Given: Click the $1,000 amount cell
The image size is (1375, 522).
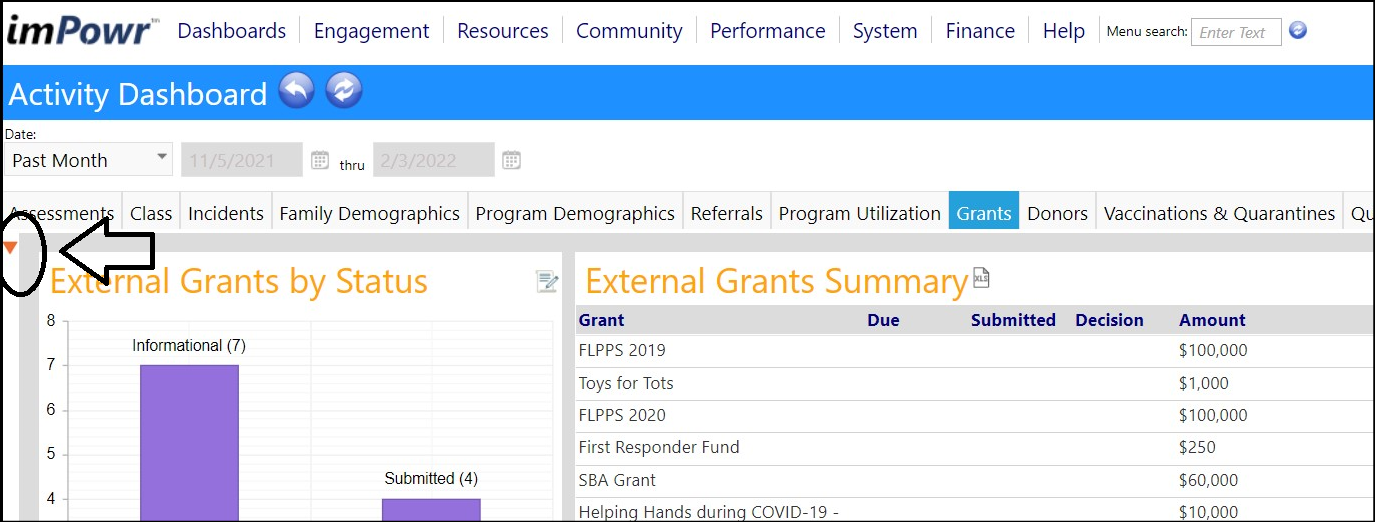Looking at the screenshot, I should 1204,383.
